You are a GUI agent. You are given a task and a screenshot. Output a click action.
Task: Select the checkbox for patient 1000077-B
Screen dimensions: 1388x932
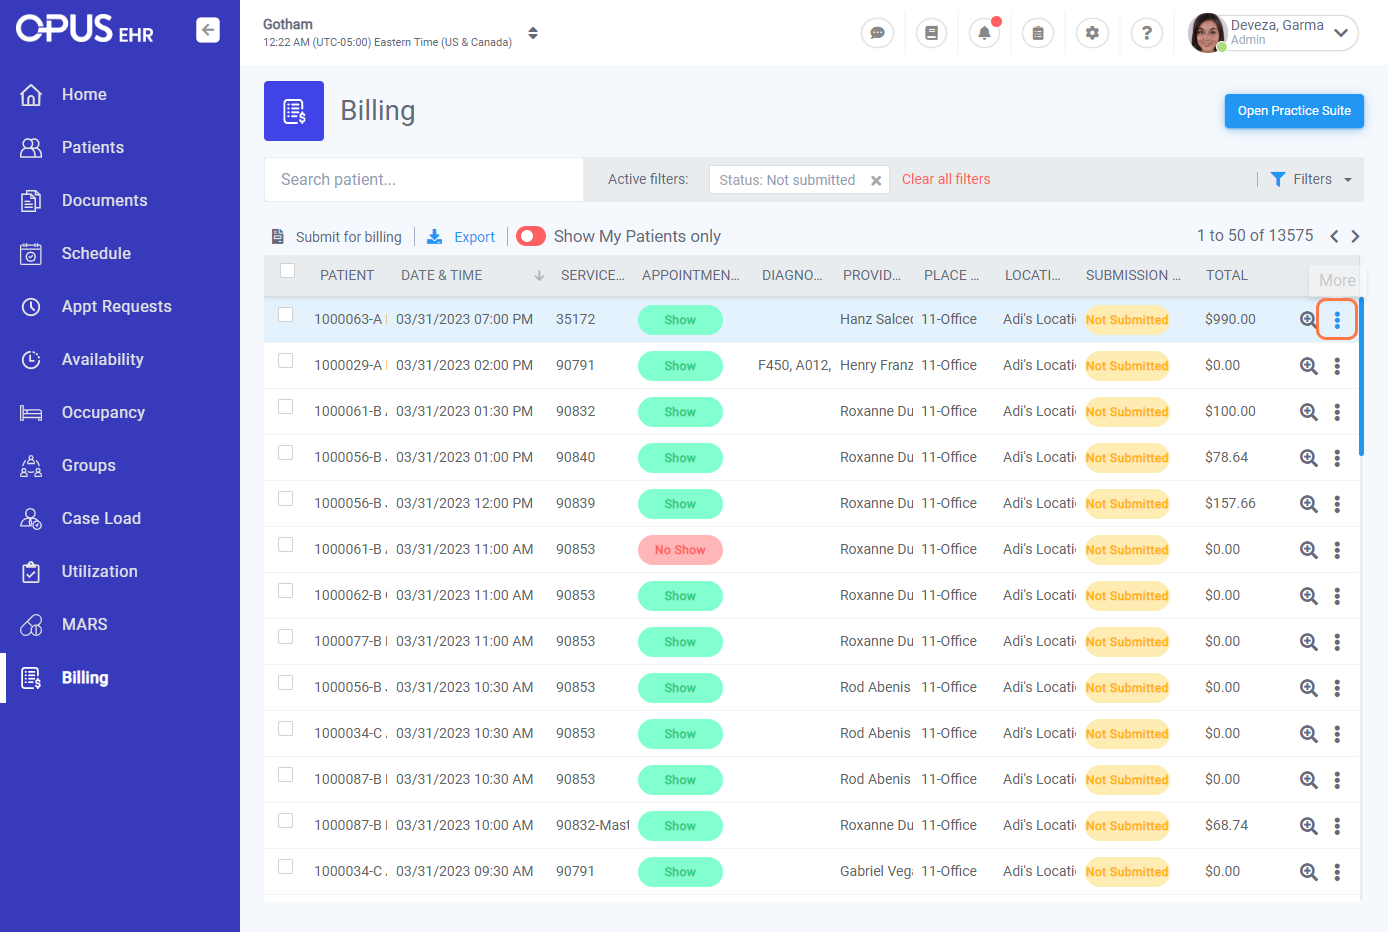(x=286, y=637)
